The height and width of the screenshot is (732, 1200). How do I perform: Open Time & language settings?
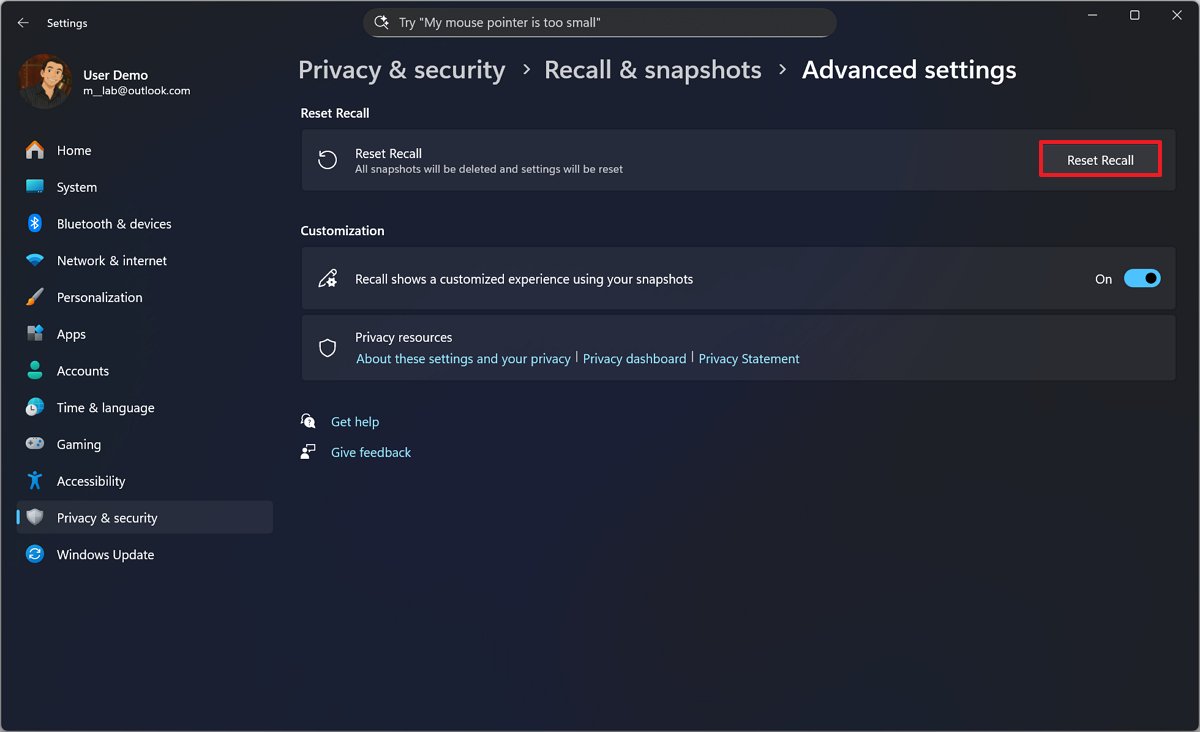tap(105, 407)
